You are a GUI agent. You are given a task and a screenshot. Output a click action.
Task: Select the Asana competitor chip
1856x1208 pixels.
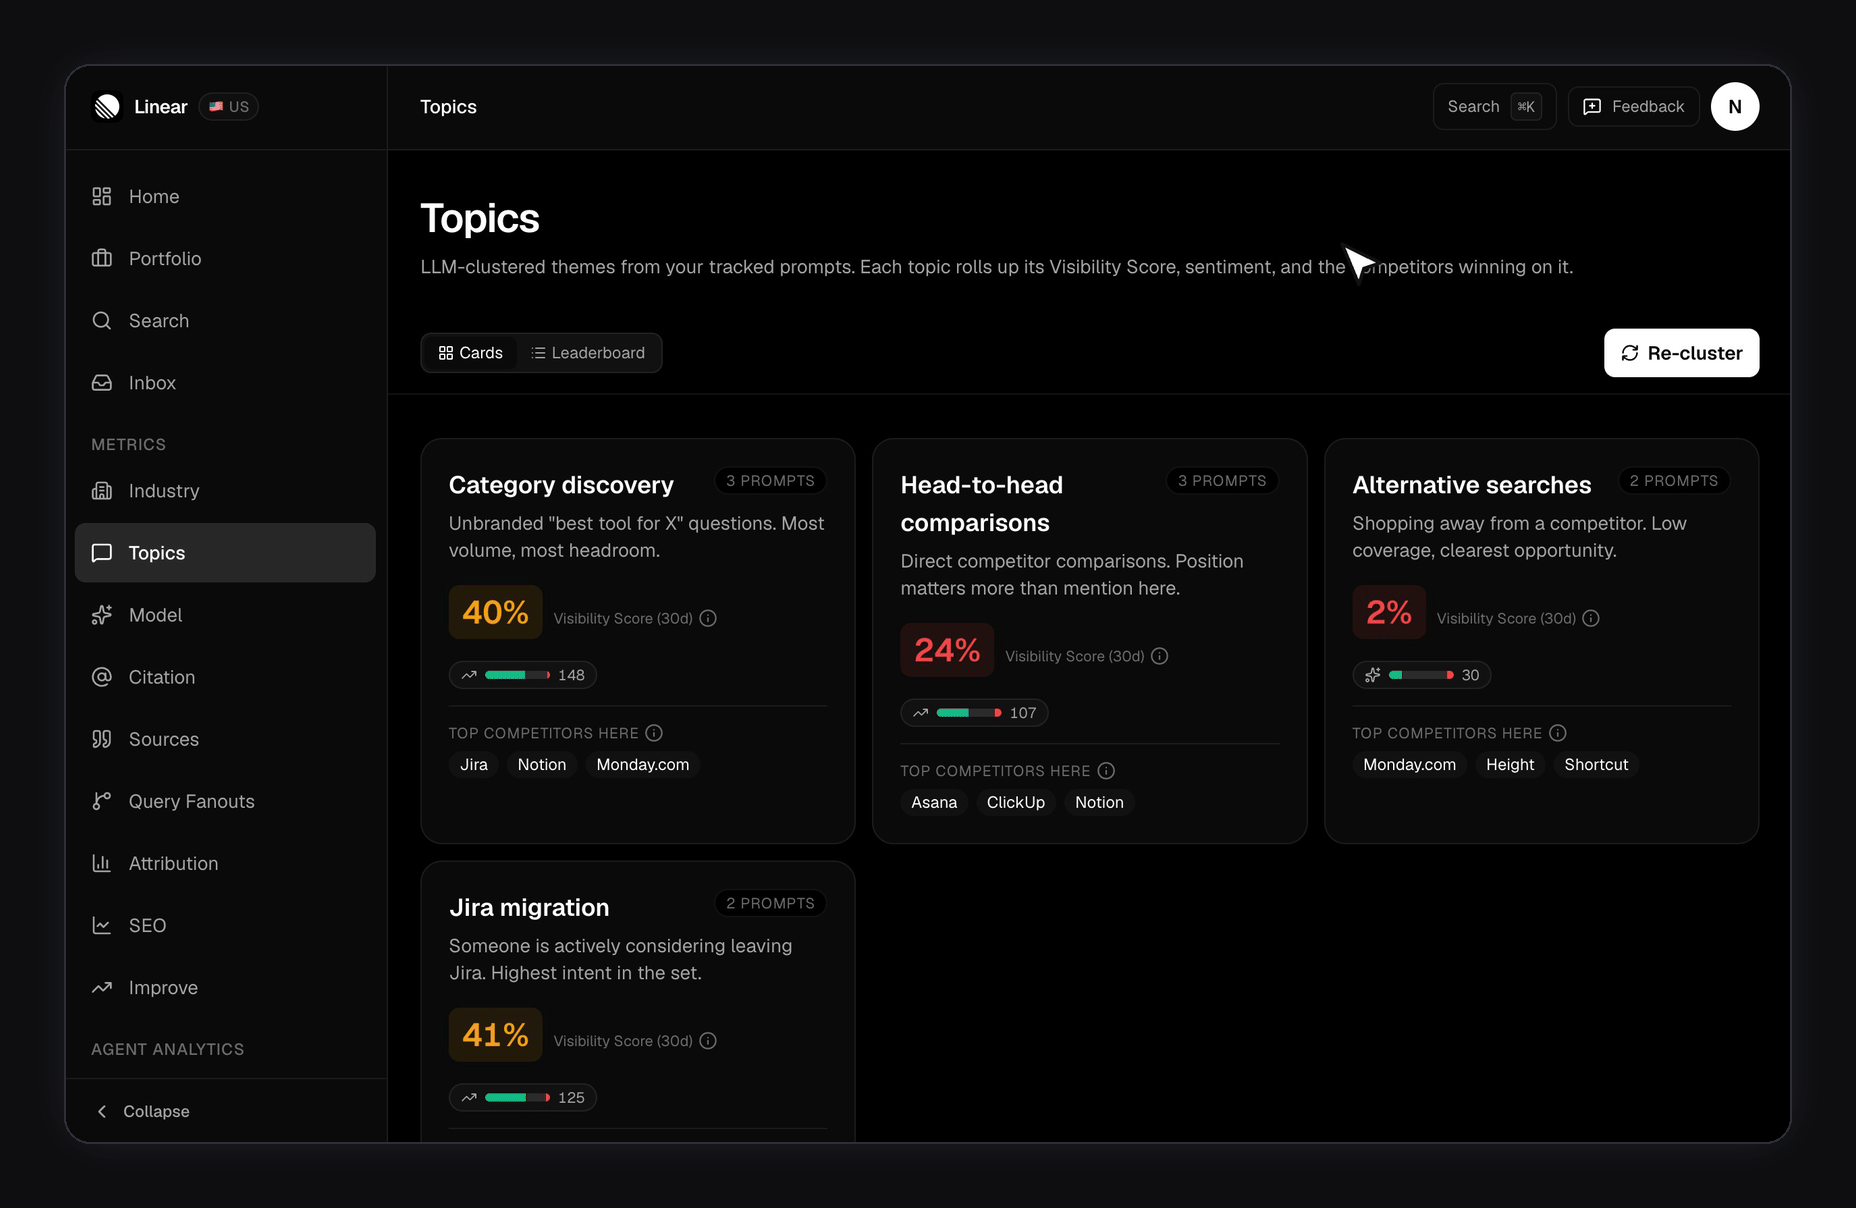coord(934,802)
